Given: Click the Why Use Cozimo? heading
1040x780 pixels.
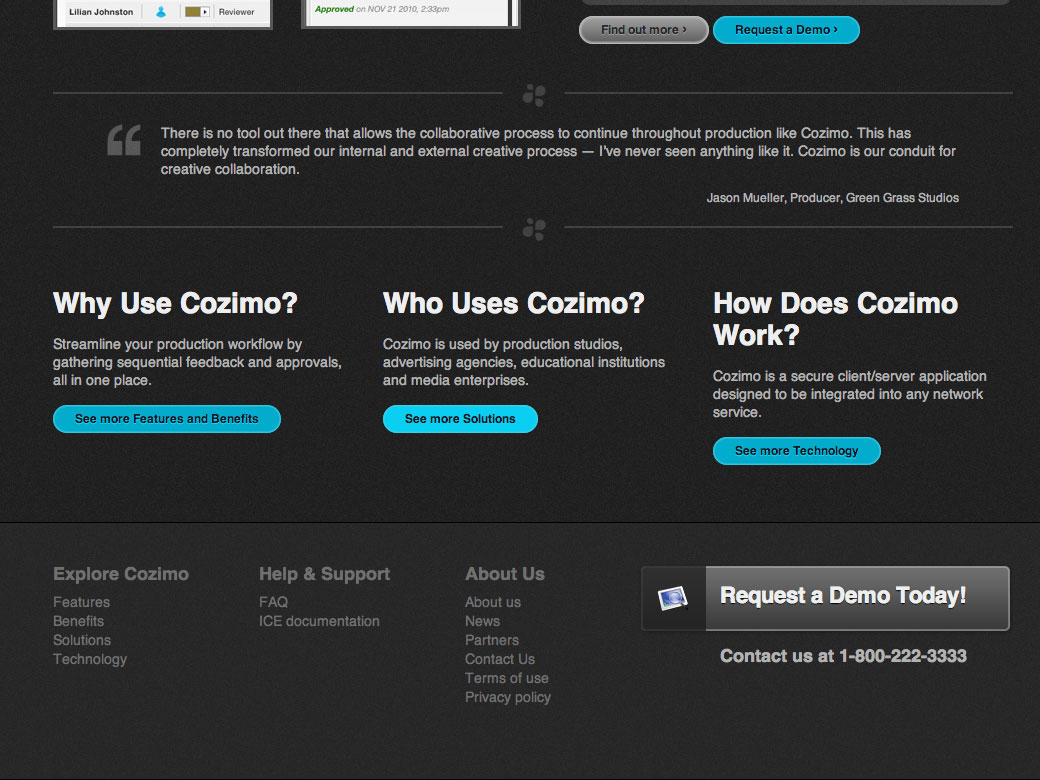Looking at the screenshot, I should click(x=175, y=303).
